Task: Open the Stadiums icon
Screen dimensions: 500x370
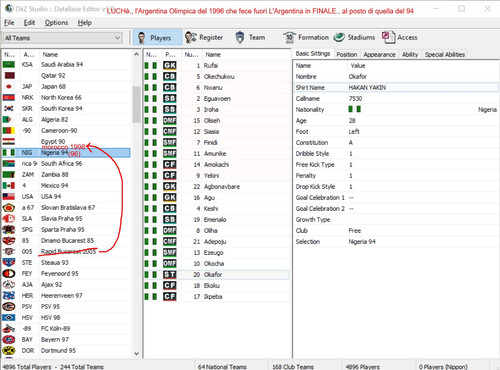Action: [x=339, y=37]
